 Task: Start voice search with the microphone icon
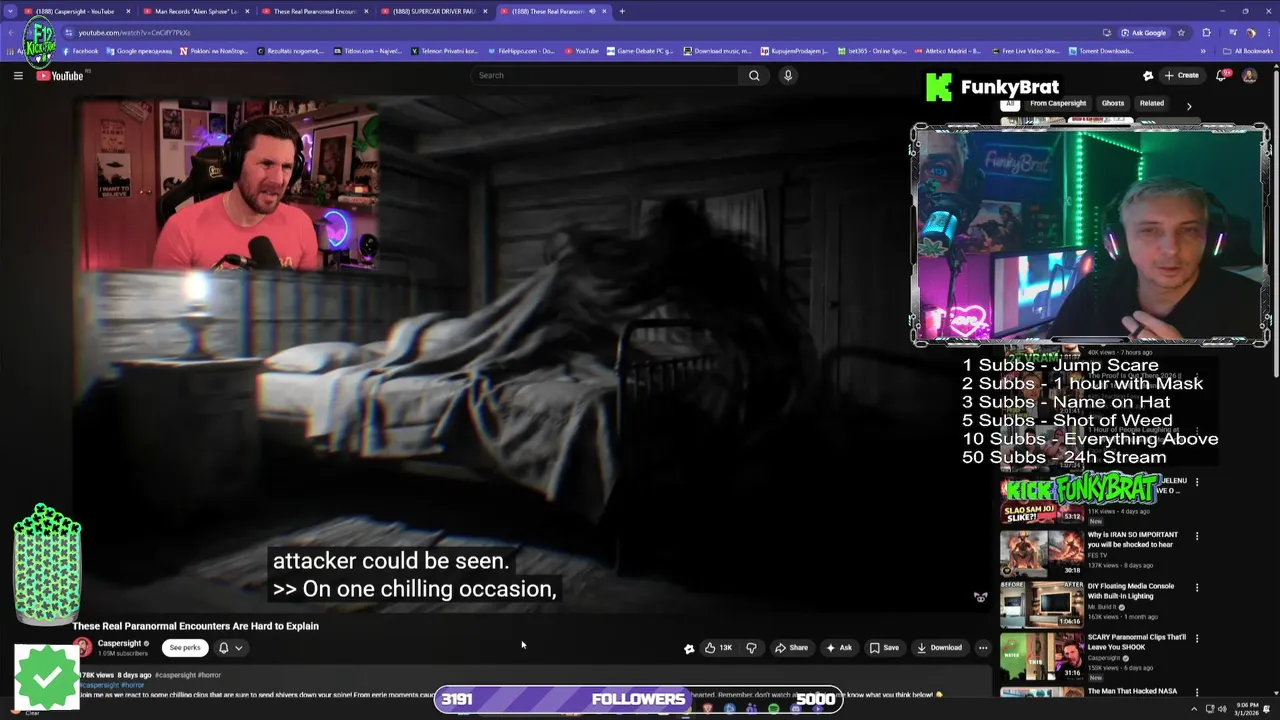coord(788,75)
